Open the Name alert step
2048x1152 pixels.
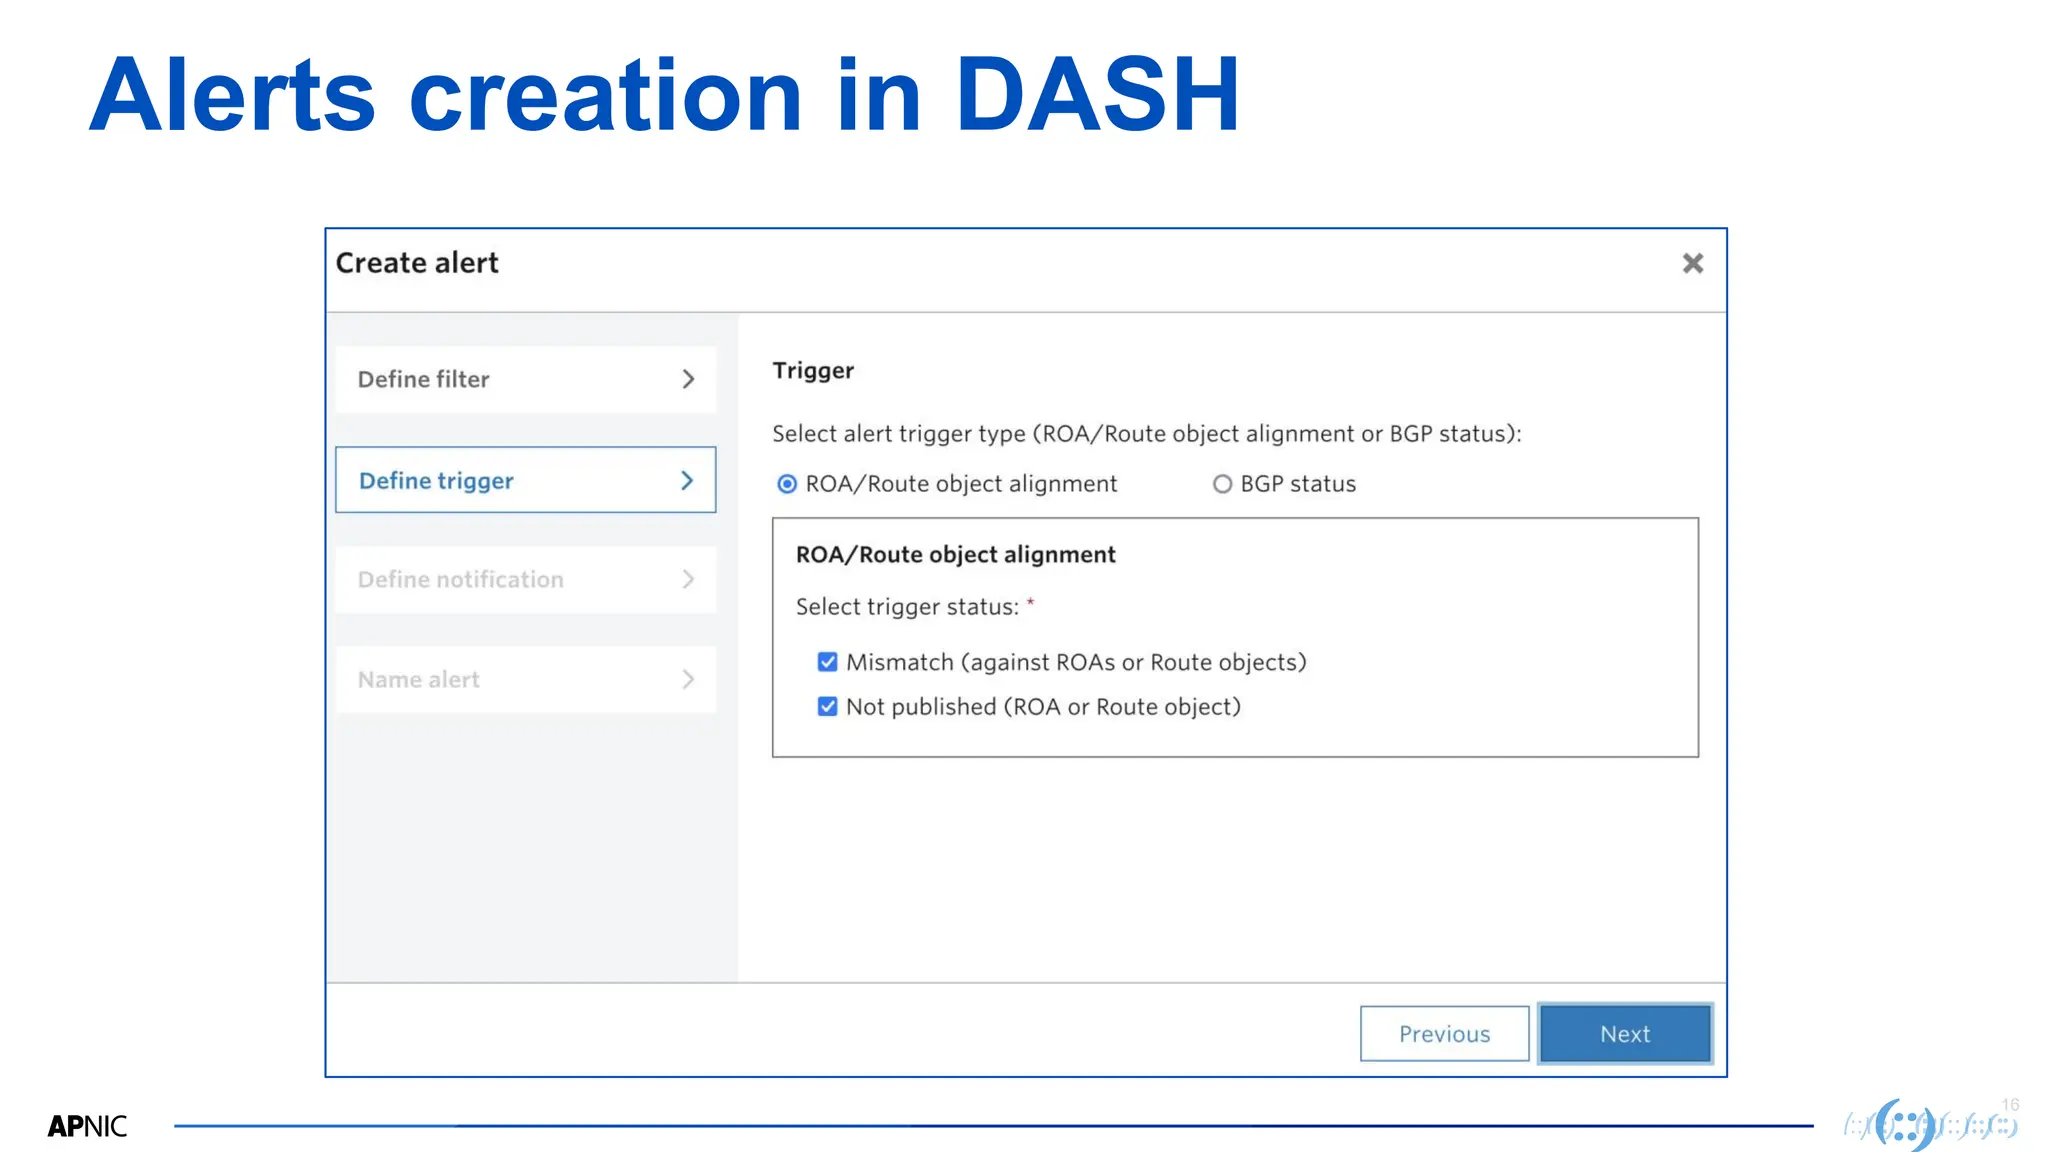(525, 679)
